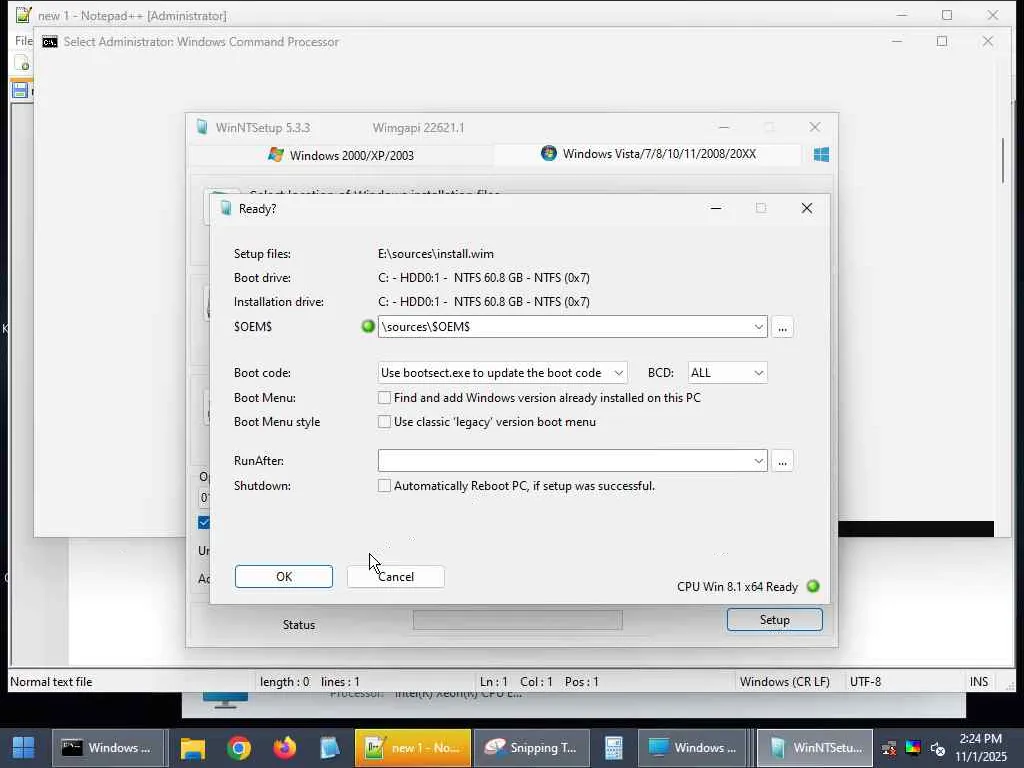1024x768 pixels.
Task: Open the Windows Start menu
Action: tap(24, 748)
